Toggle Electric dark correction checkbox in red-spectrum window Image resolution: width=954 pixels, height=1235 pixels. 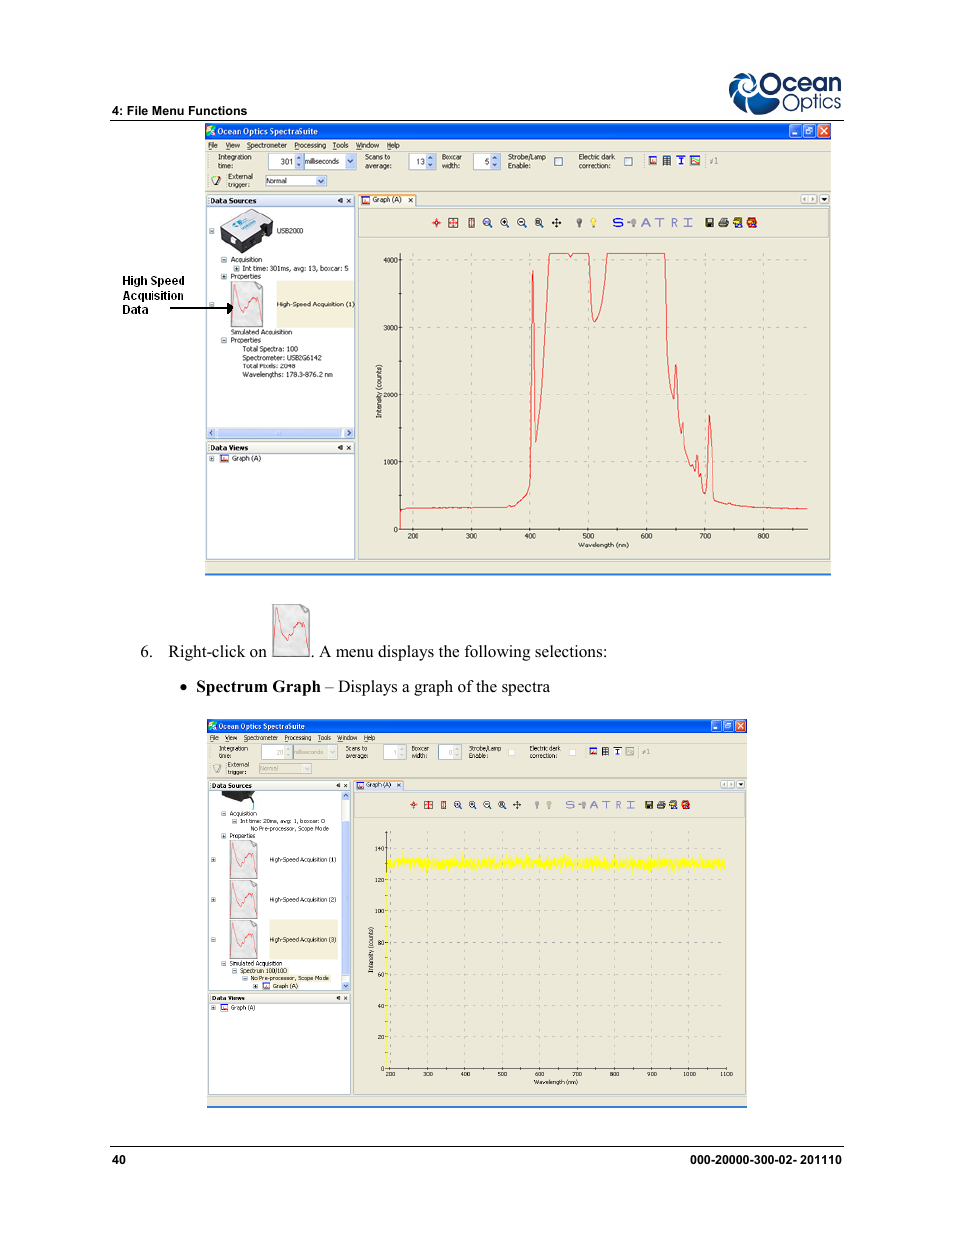628,161
